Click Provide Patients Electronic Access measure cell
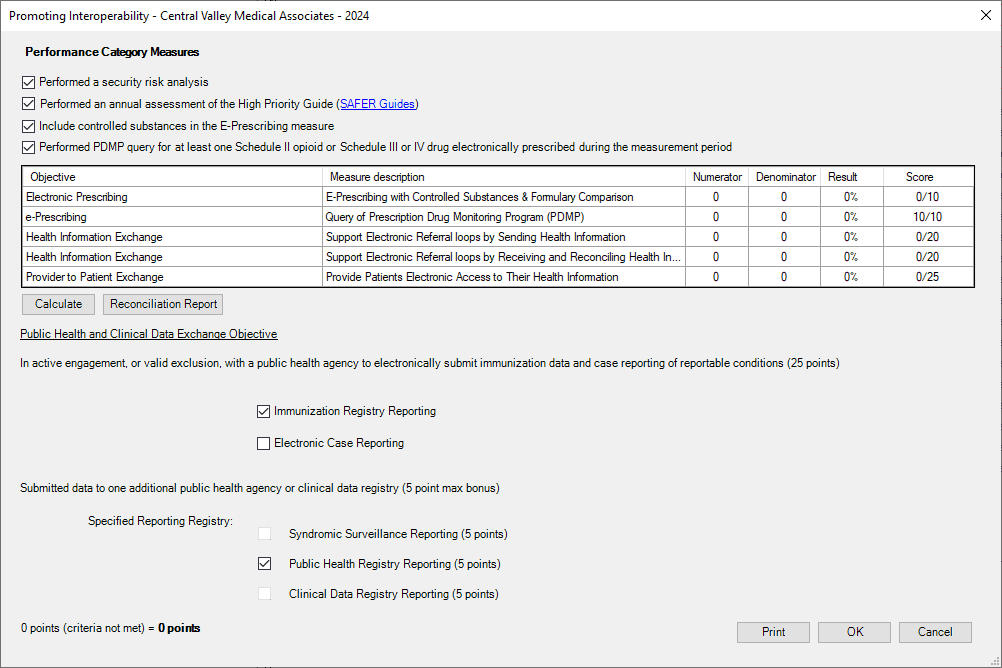Viewport: 1002px width, 668px height. (x=504, y=277)
